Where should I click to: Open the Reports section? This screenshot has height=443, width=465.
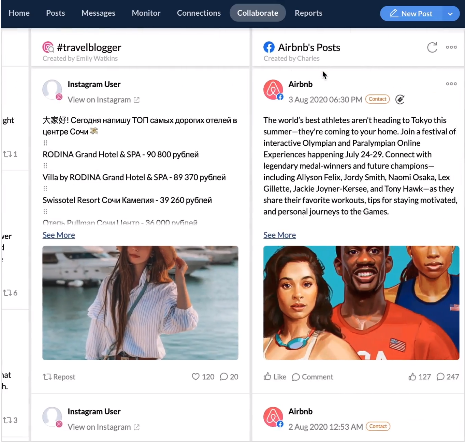pos(308,13)
